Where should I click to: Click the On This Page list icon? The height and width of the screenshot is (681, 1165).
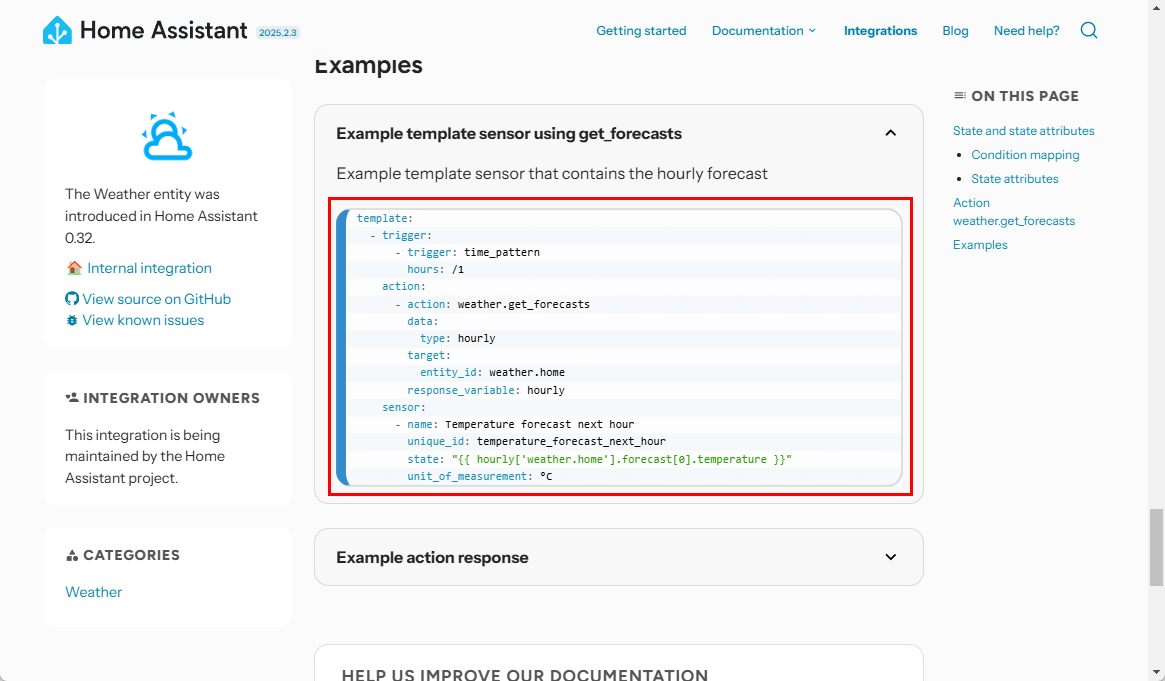pos(960,96)
